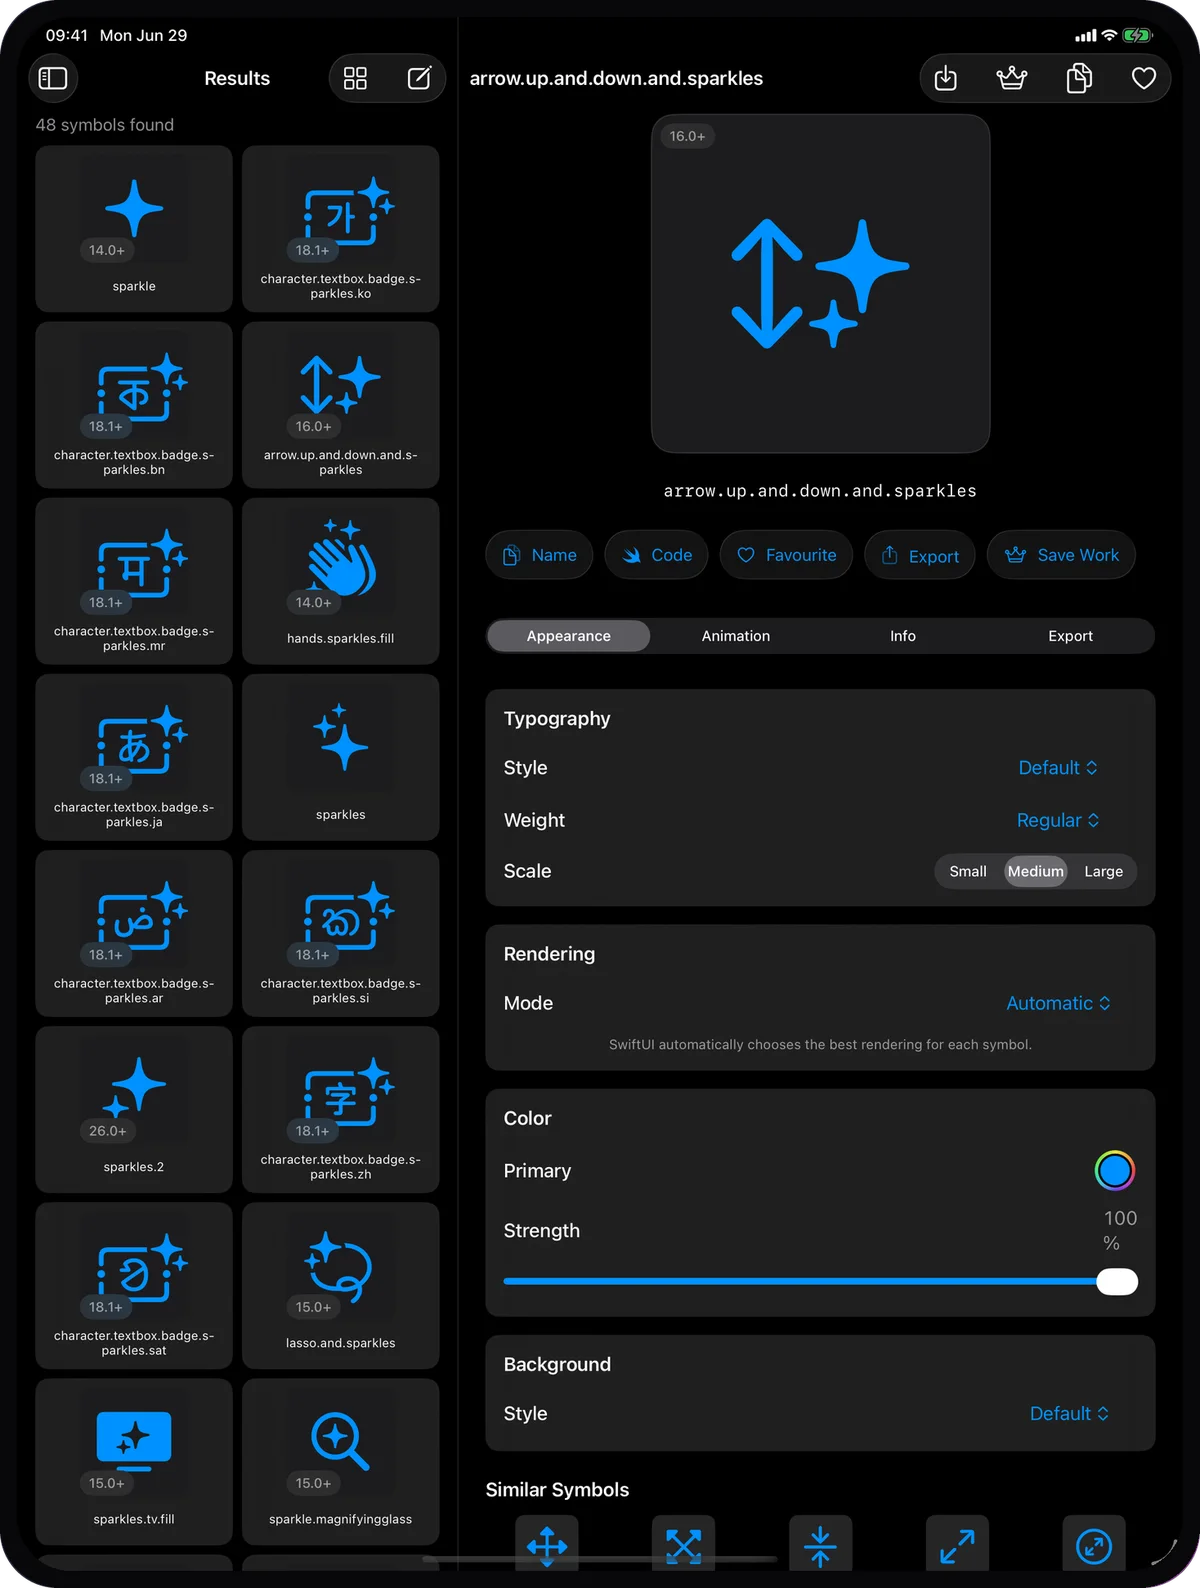Open Background Style Default dropdown
The image size is (1200, 1588).
pos(1069,1413)
